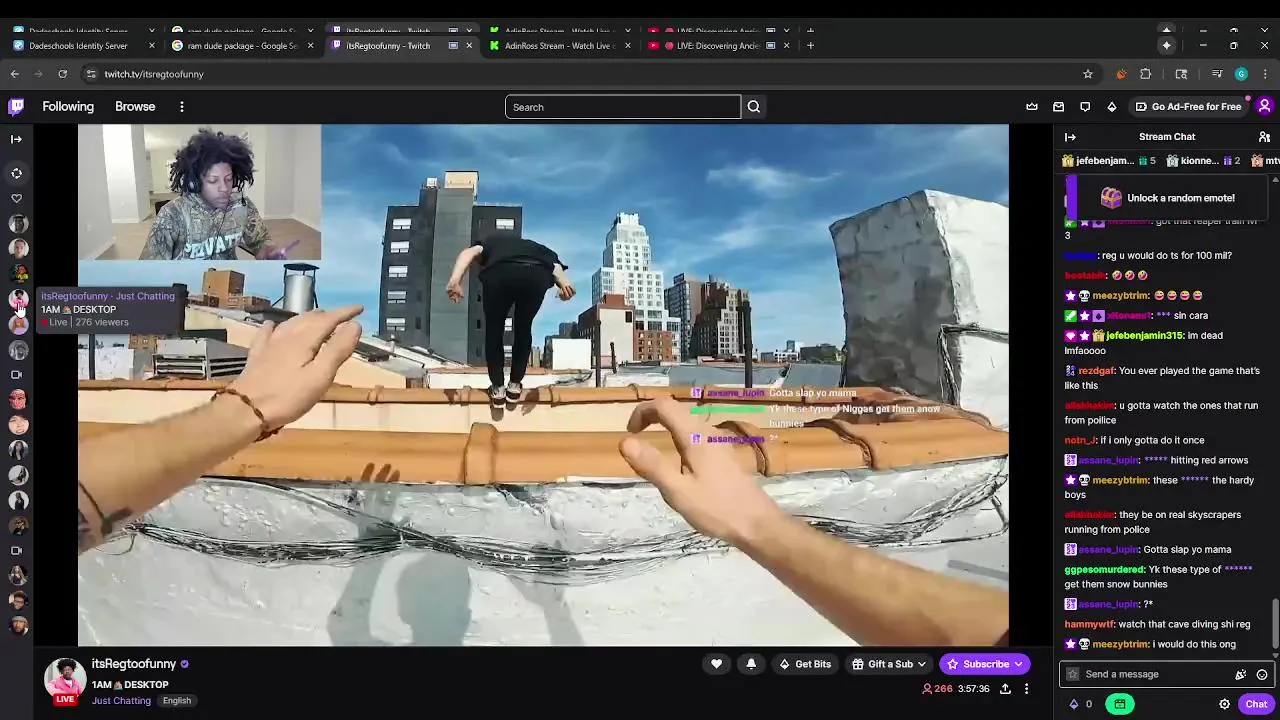Switch to Dadeschools Identity Server tab

[83, 45]
